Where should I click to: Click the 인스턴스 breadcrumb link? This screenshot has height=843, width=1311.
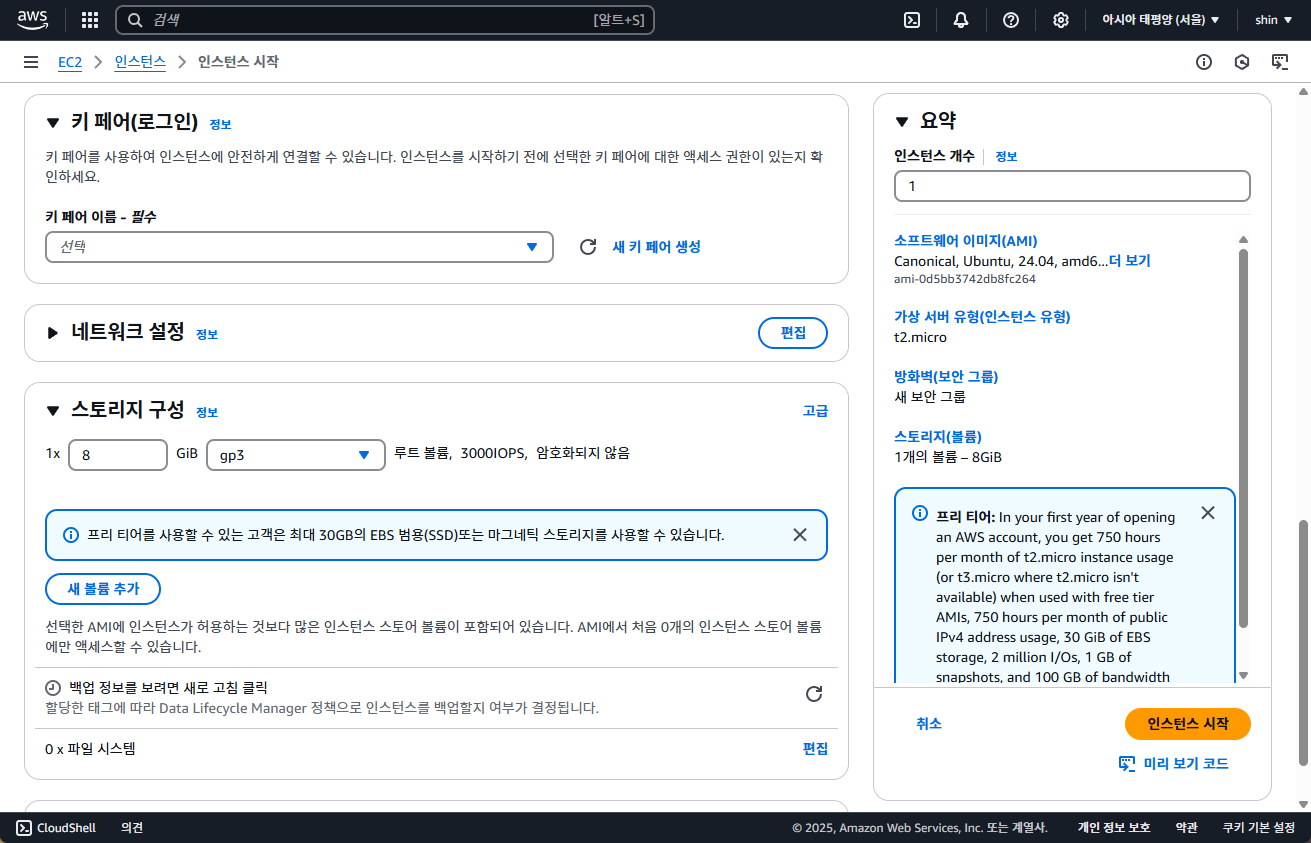click(x=140, y=62)
